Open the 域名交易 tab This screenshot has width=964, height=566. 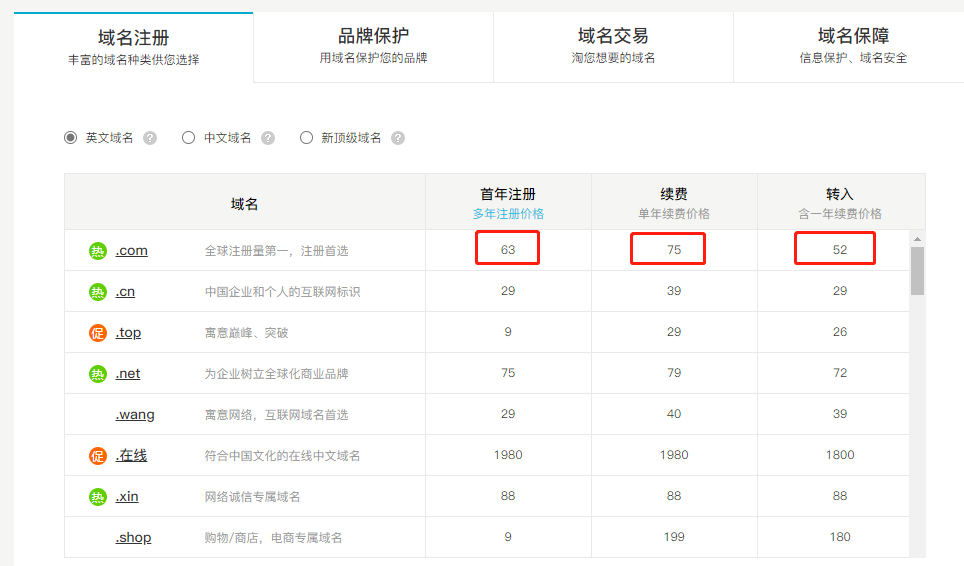613,46
